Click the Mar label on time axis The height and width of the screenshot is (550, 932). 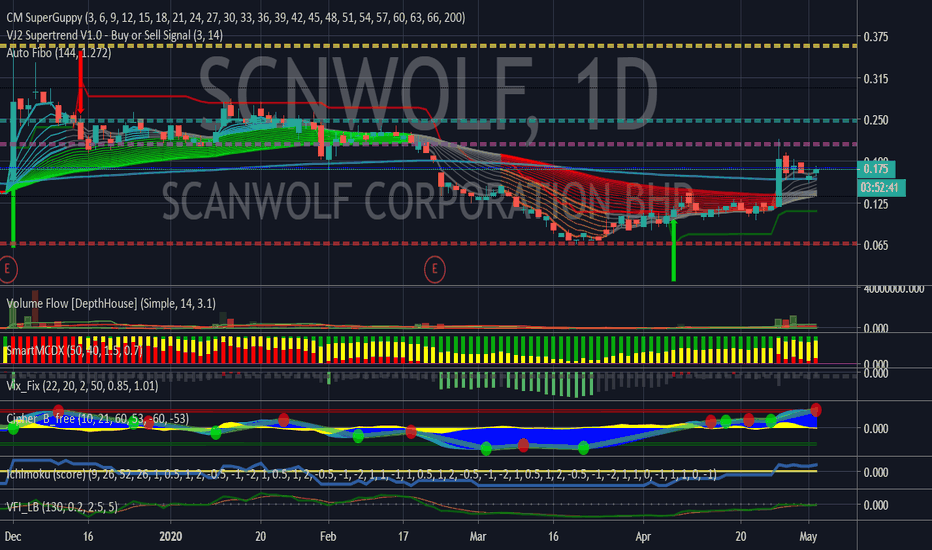478,536
